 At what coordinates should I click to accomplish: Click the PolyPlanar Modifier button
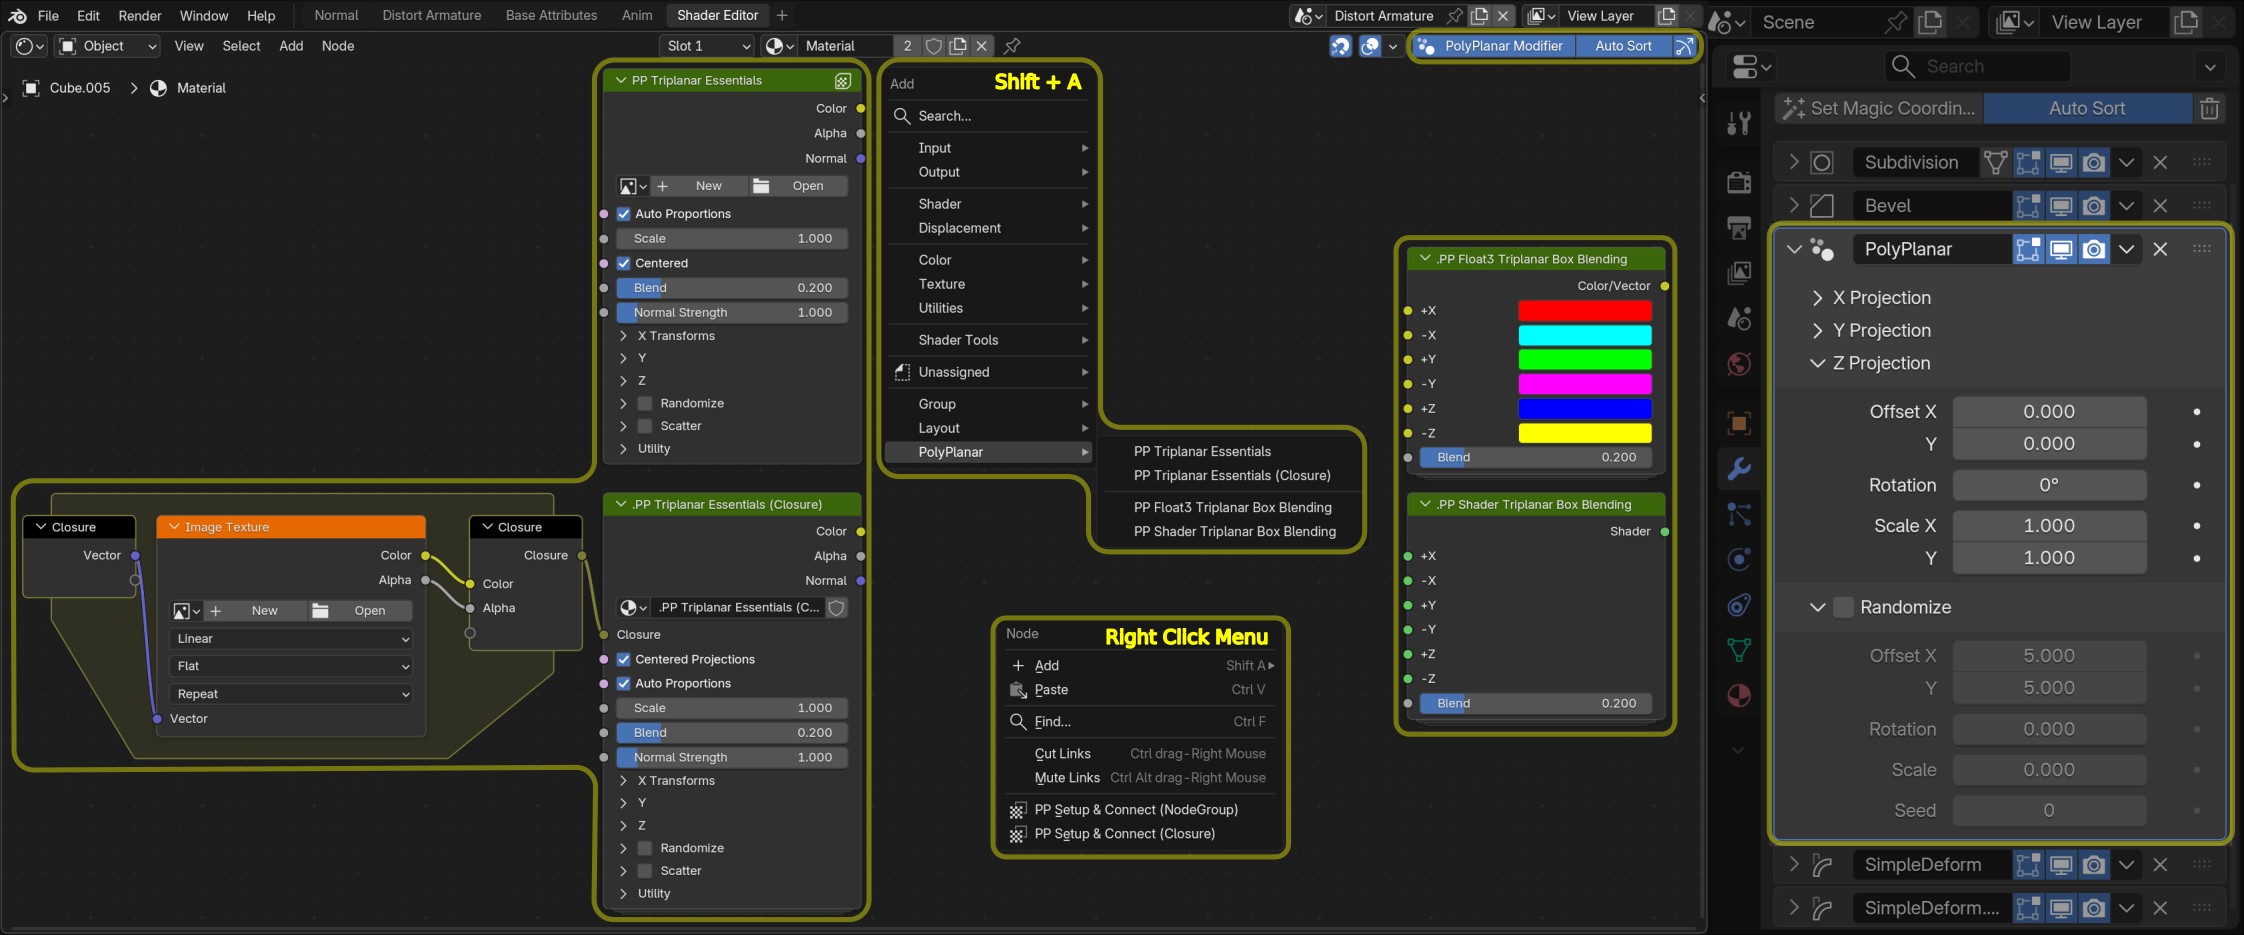(x=1494, y=46)
